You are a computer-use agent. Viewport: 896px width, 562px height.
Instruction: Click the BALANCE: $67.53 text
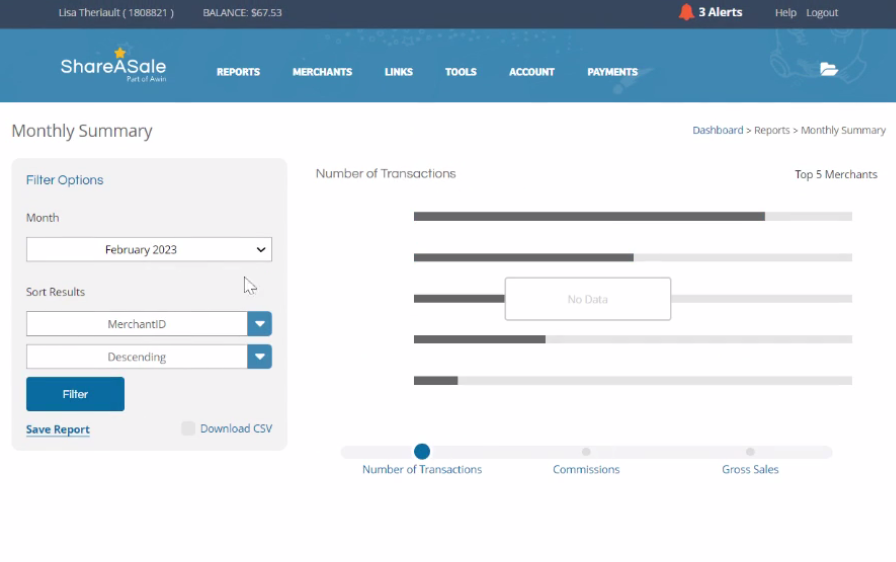pos(242,13)
